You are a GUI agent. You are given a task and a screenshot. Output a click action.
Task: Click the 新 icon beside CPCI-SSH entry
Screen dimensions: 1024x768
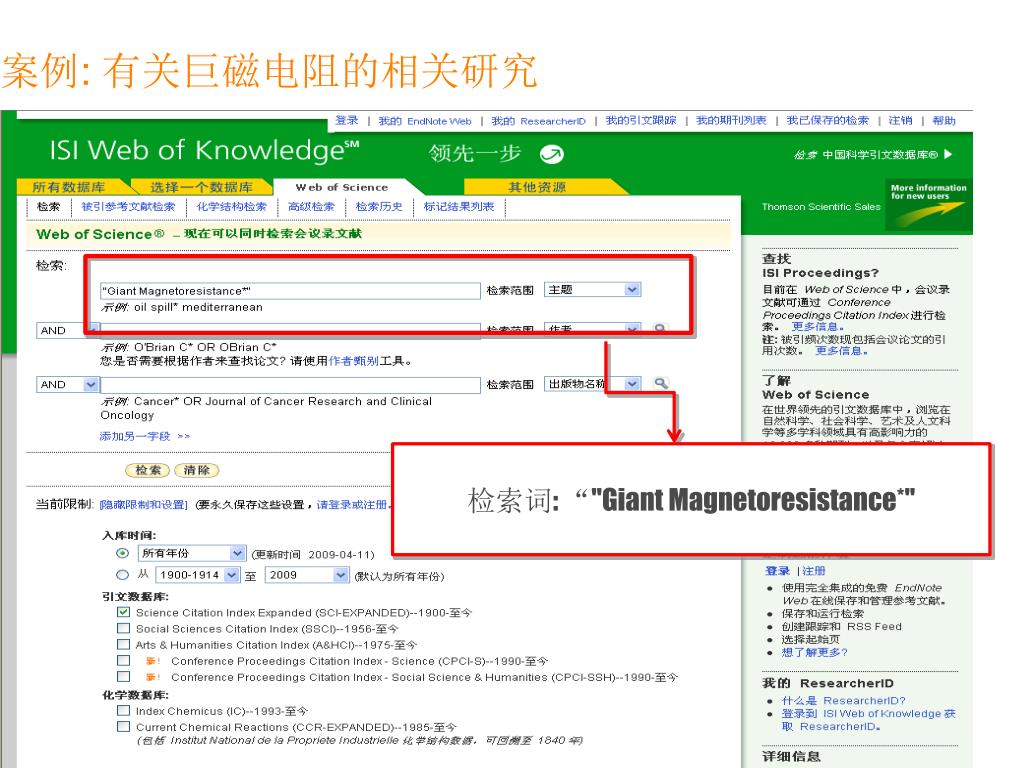click(152, 677)
